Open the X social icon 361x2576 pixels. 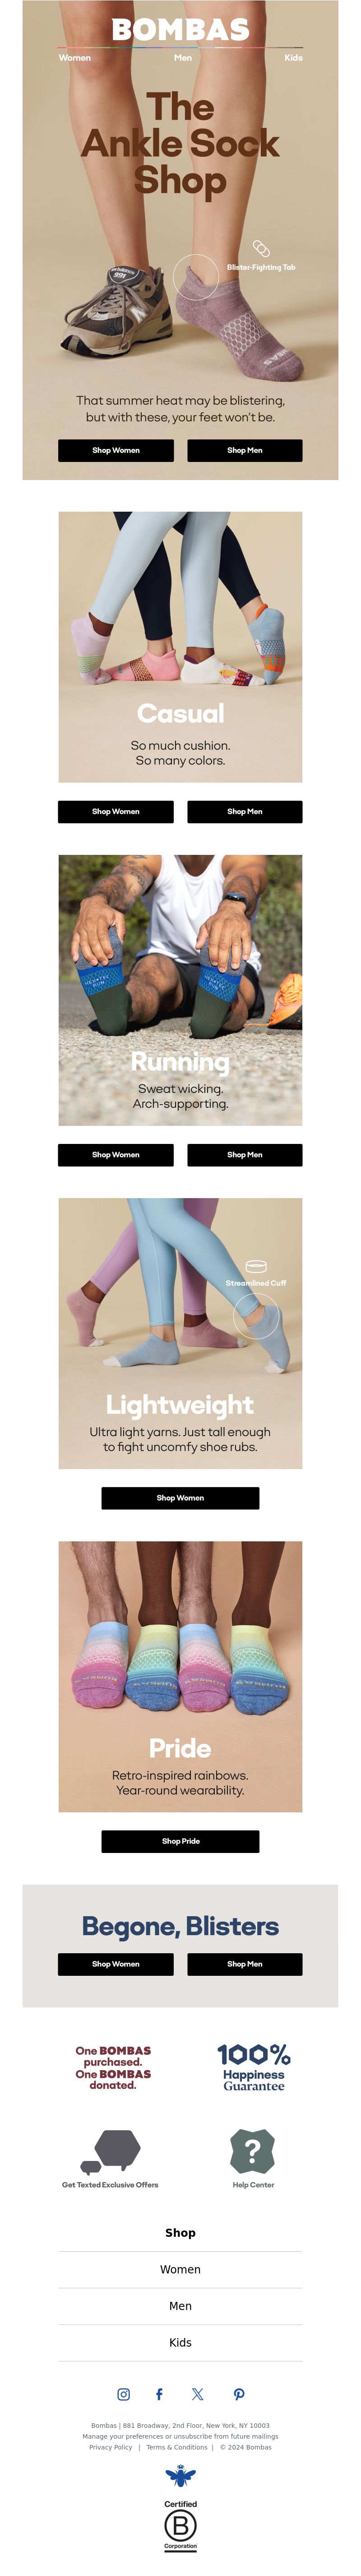tap(197, 2394)
